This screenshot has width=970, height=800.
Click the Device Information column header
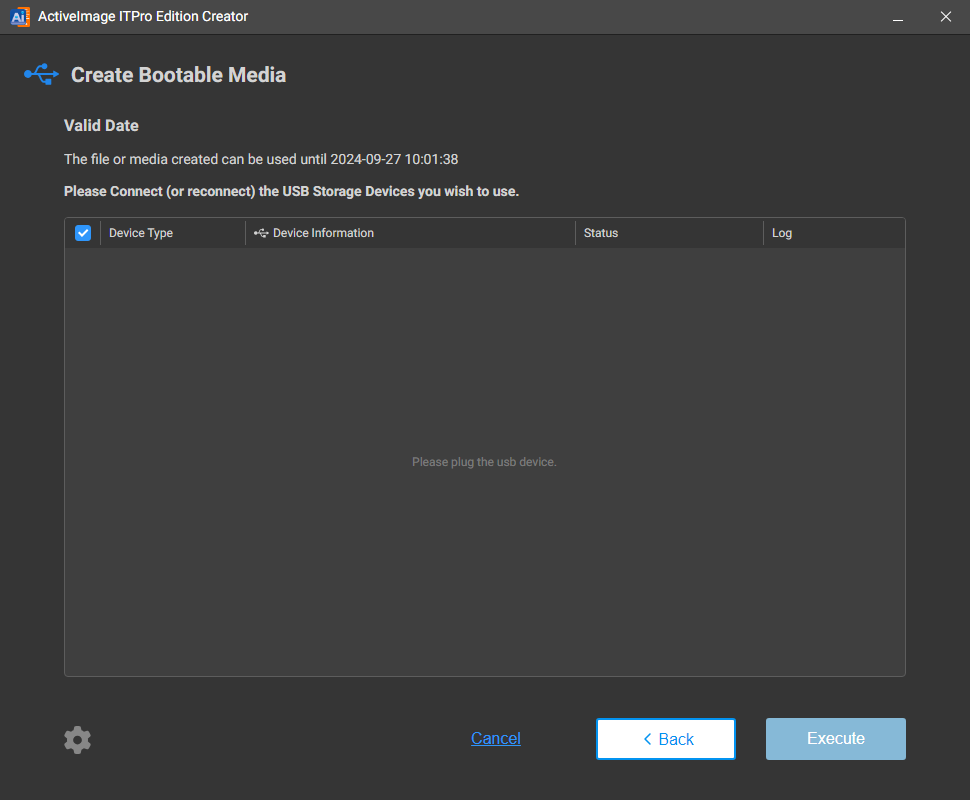[323, 233]
